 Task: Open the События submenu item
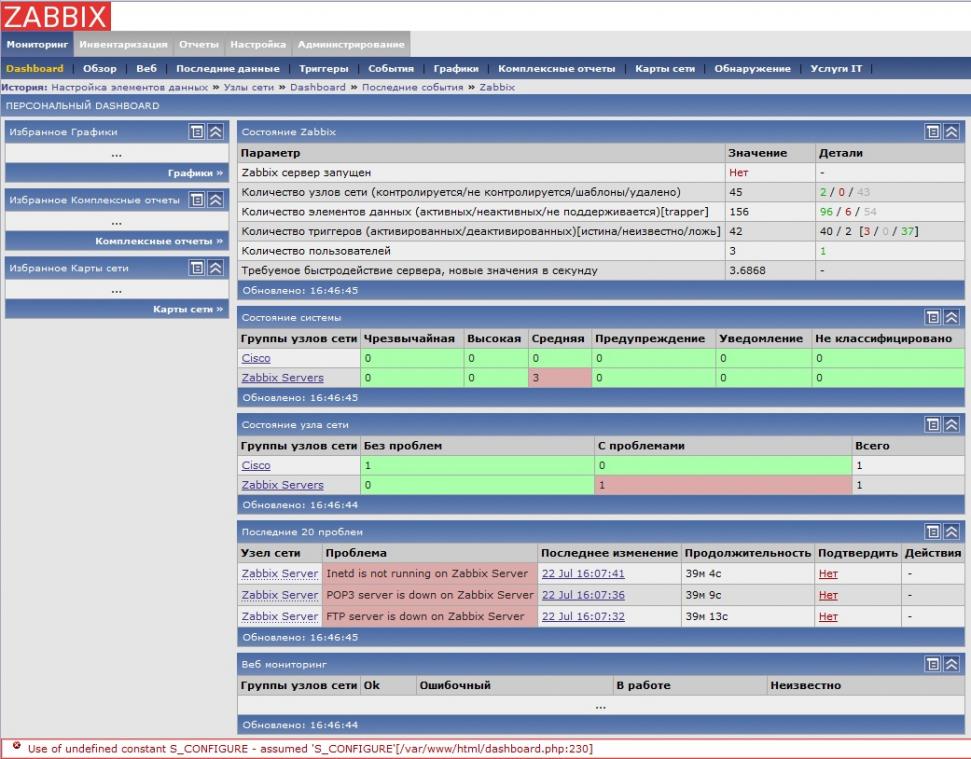pyautogui.click(x=391, y=69)
